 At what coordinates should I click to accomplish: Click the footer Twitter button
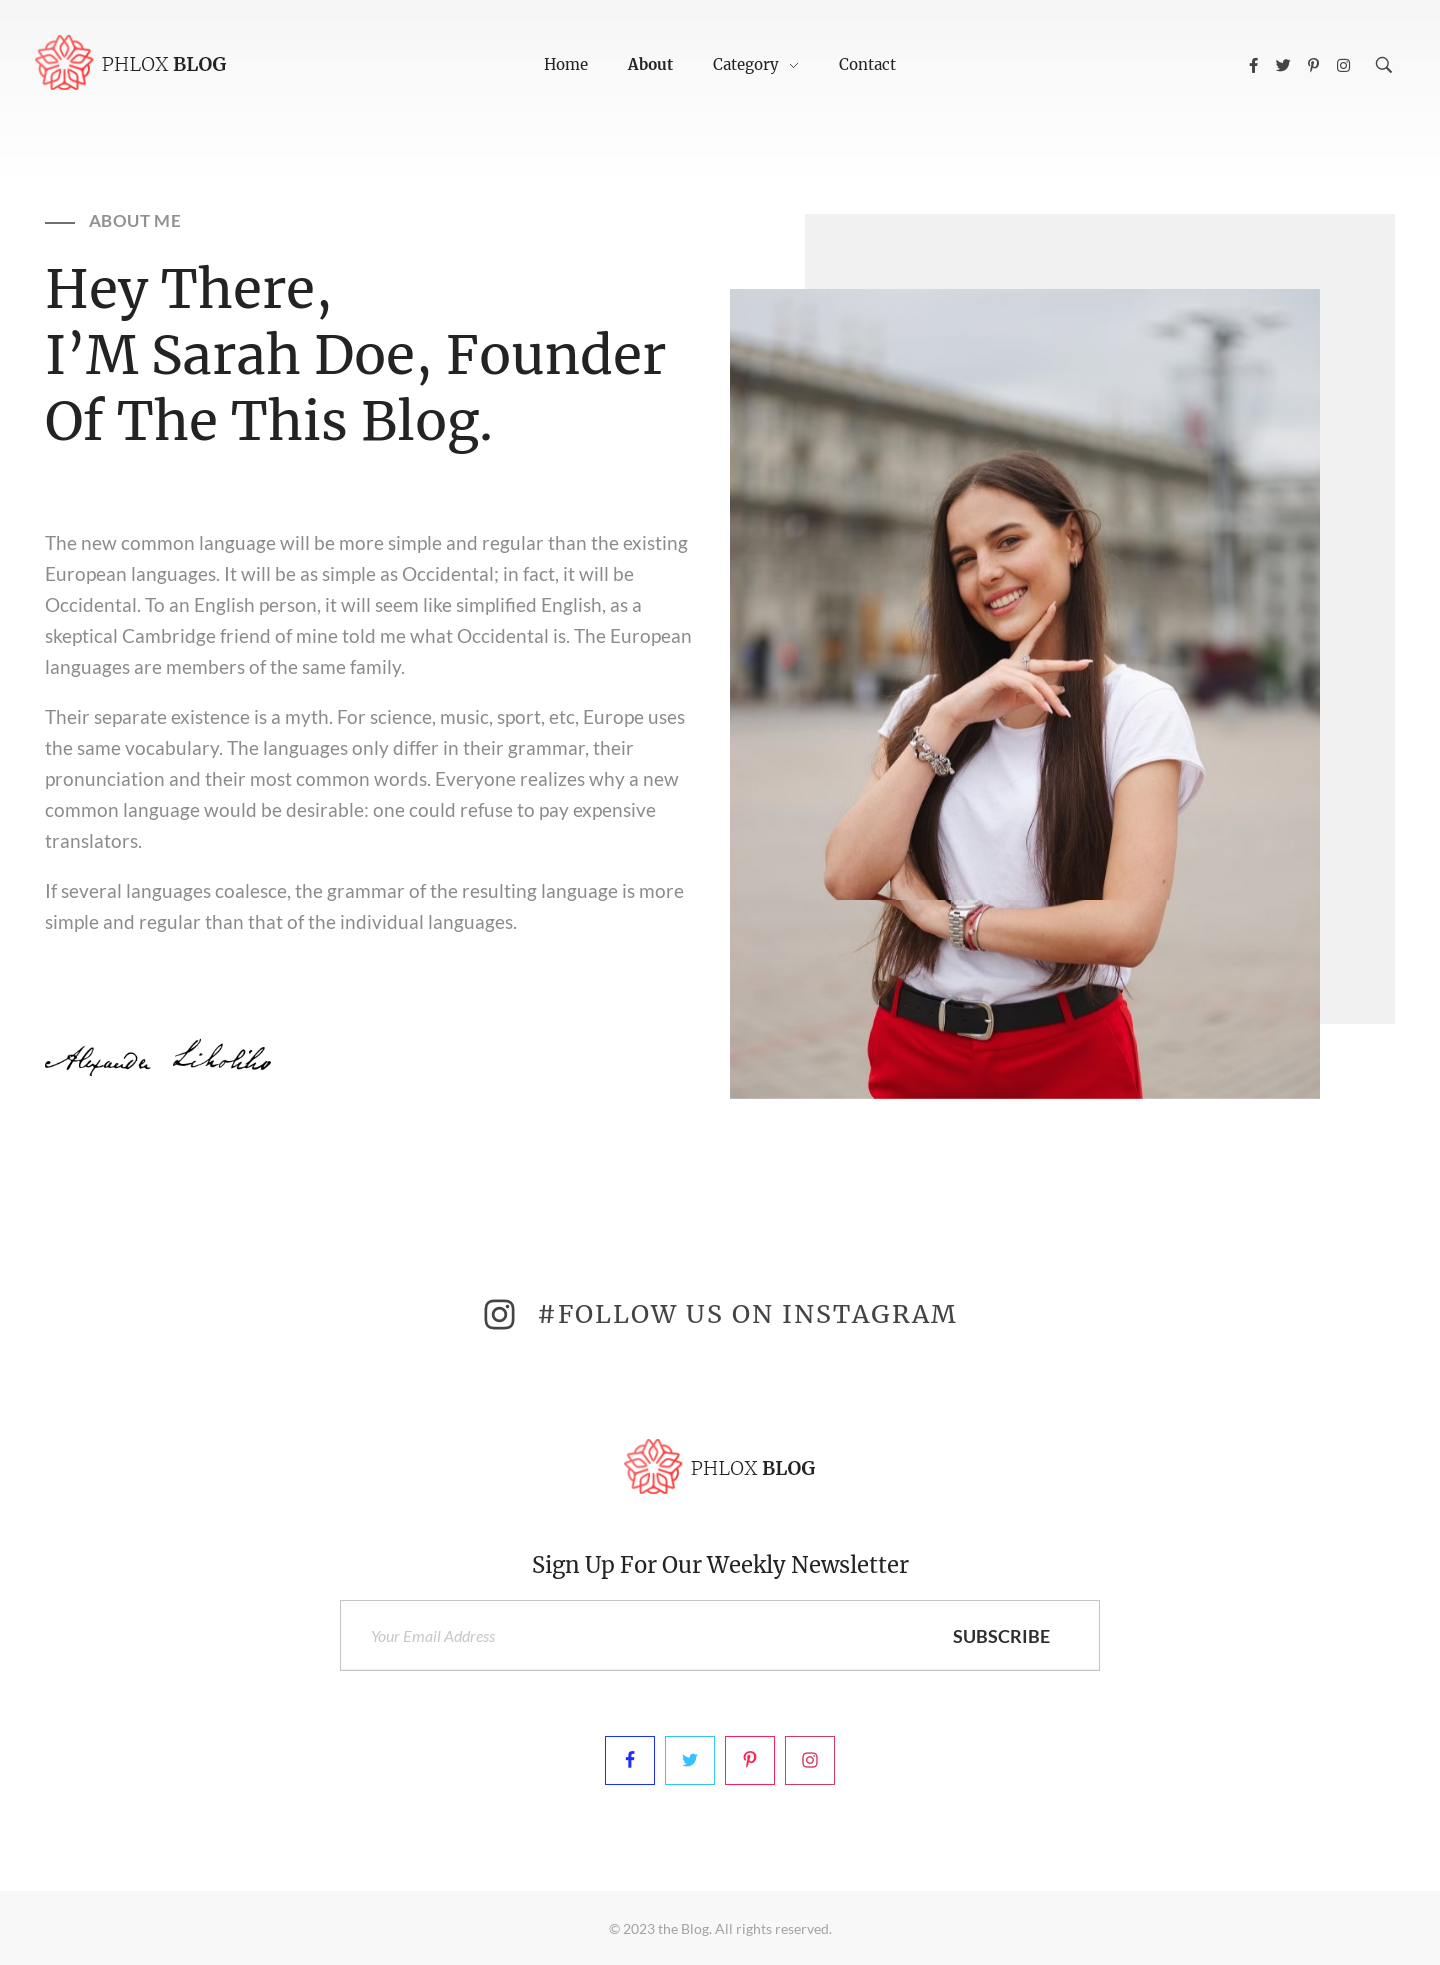click(690, 1760)
